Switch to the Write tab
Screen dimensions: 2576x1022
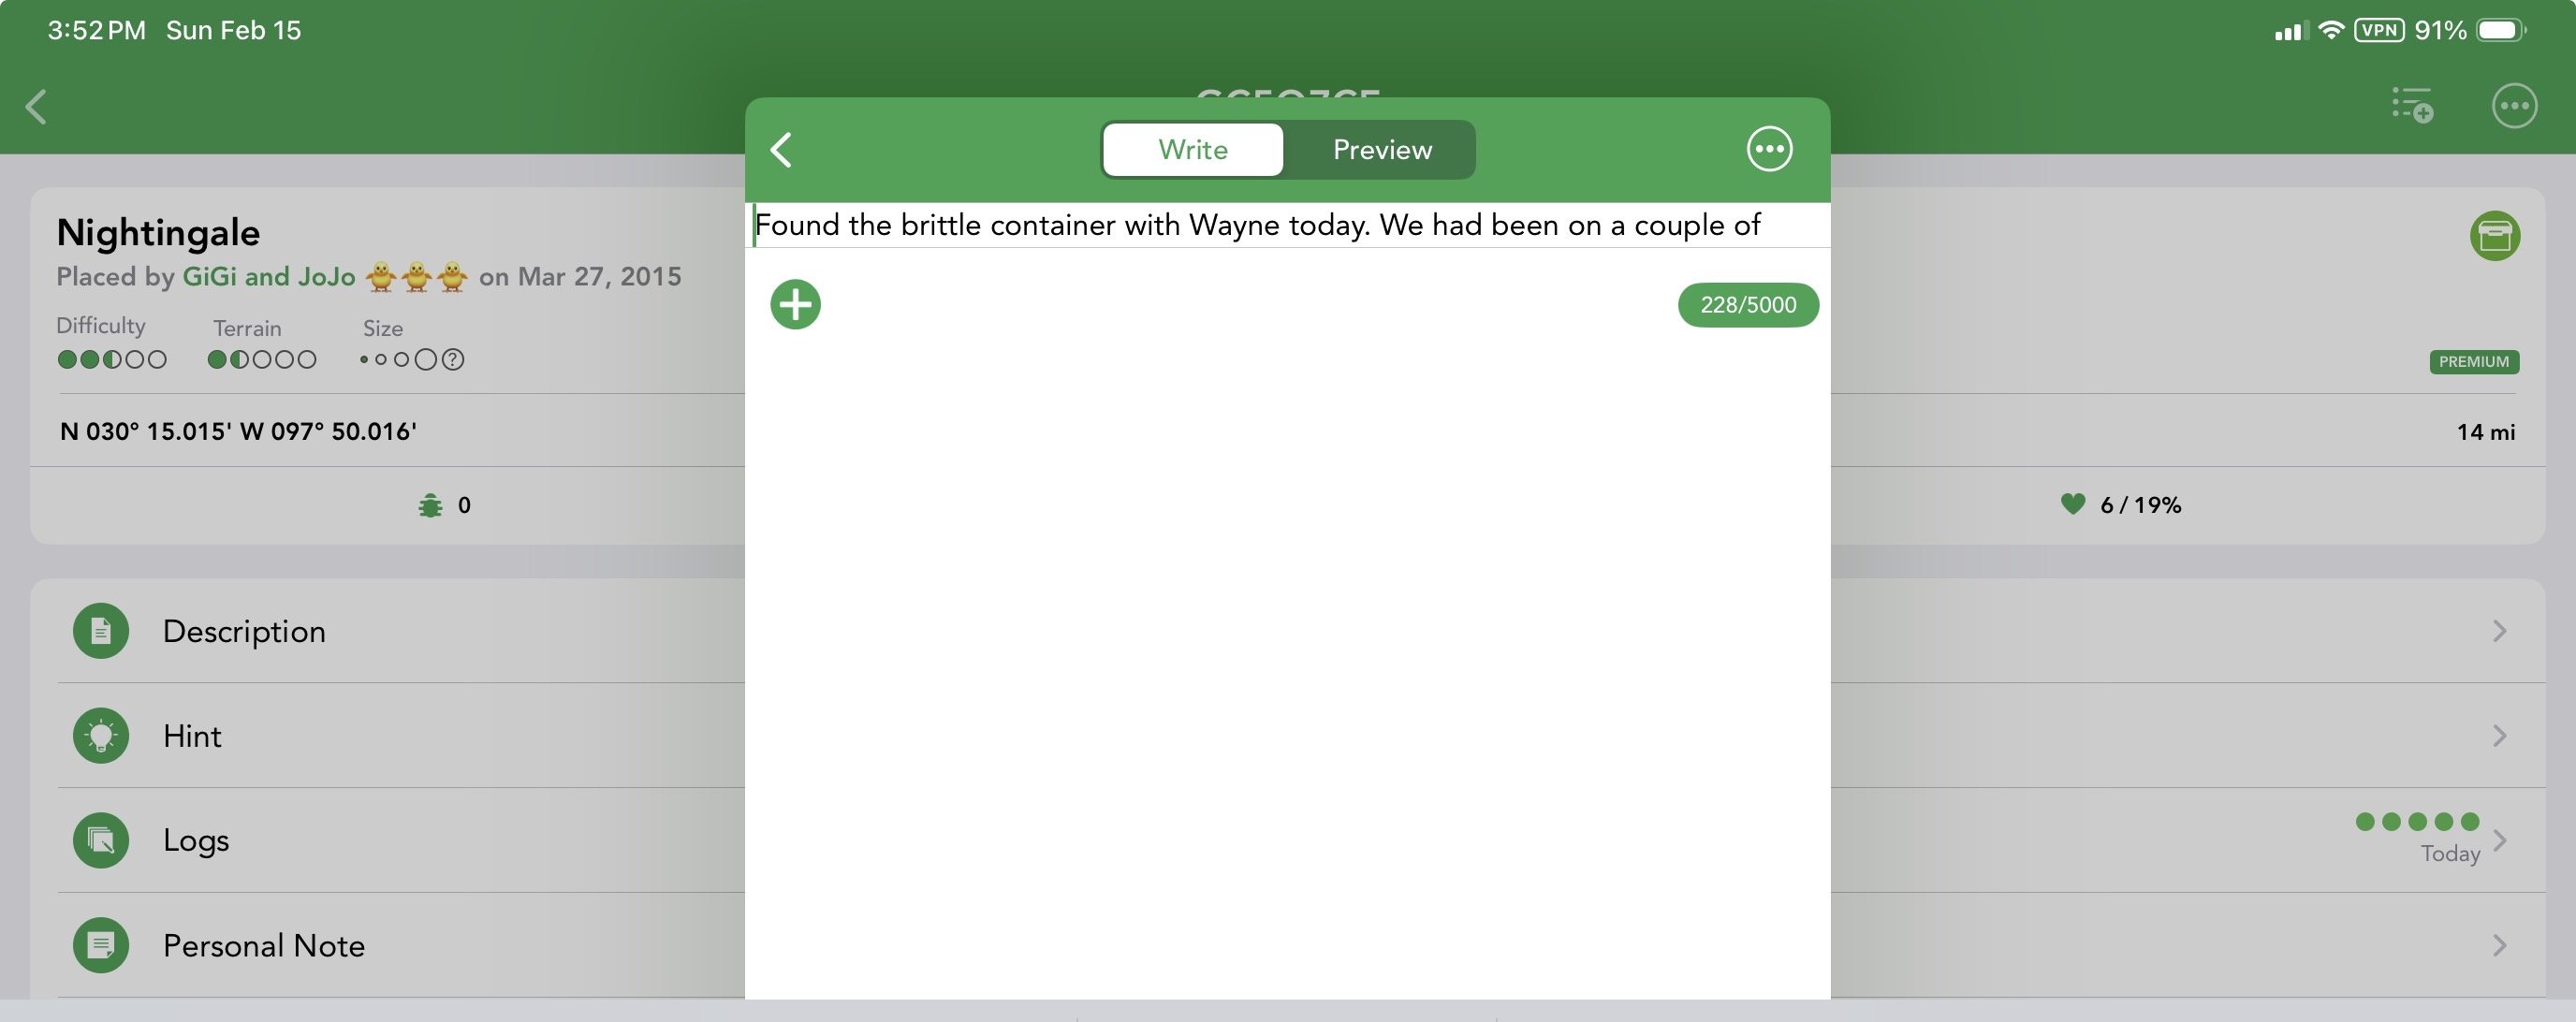point(1192,150)
